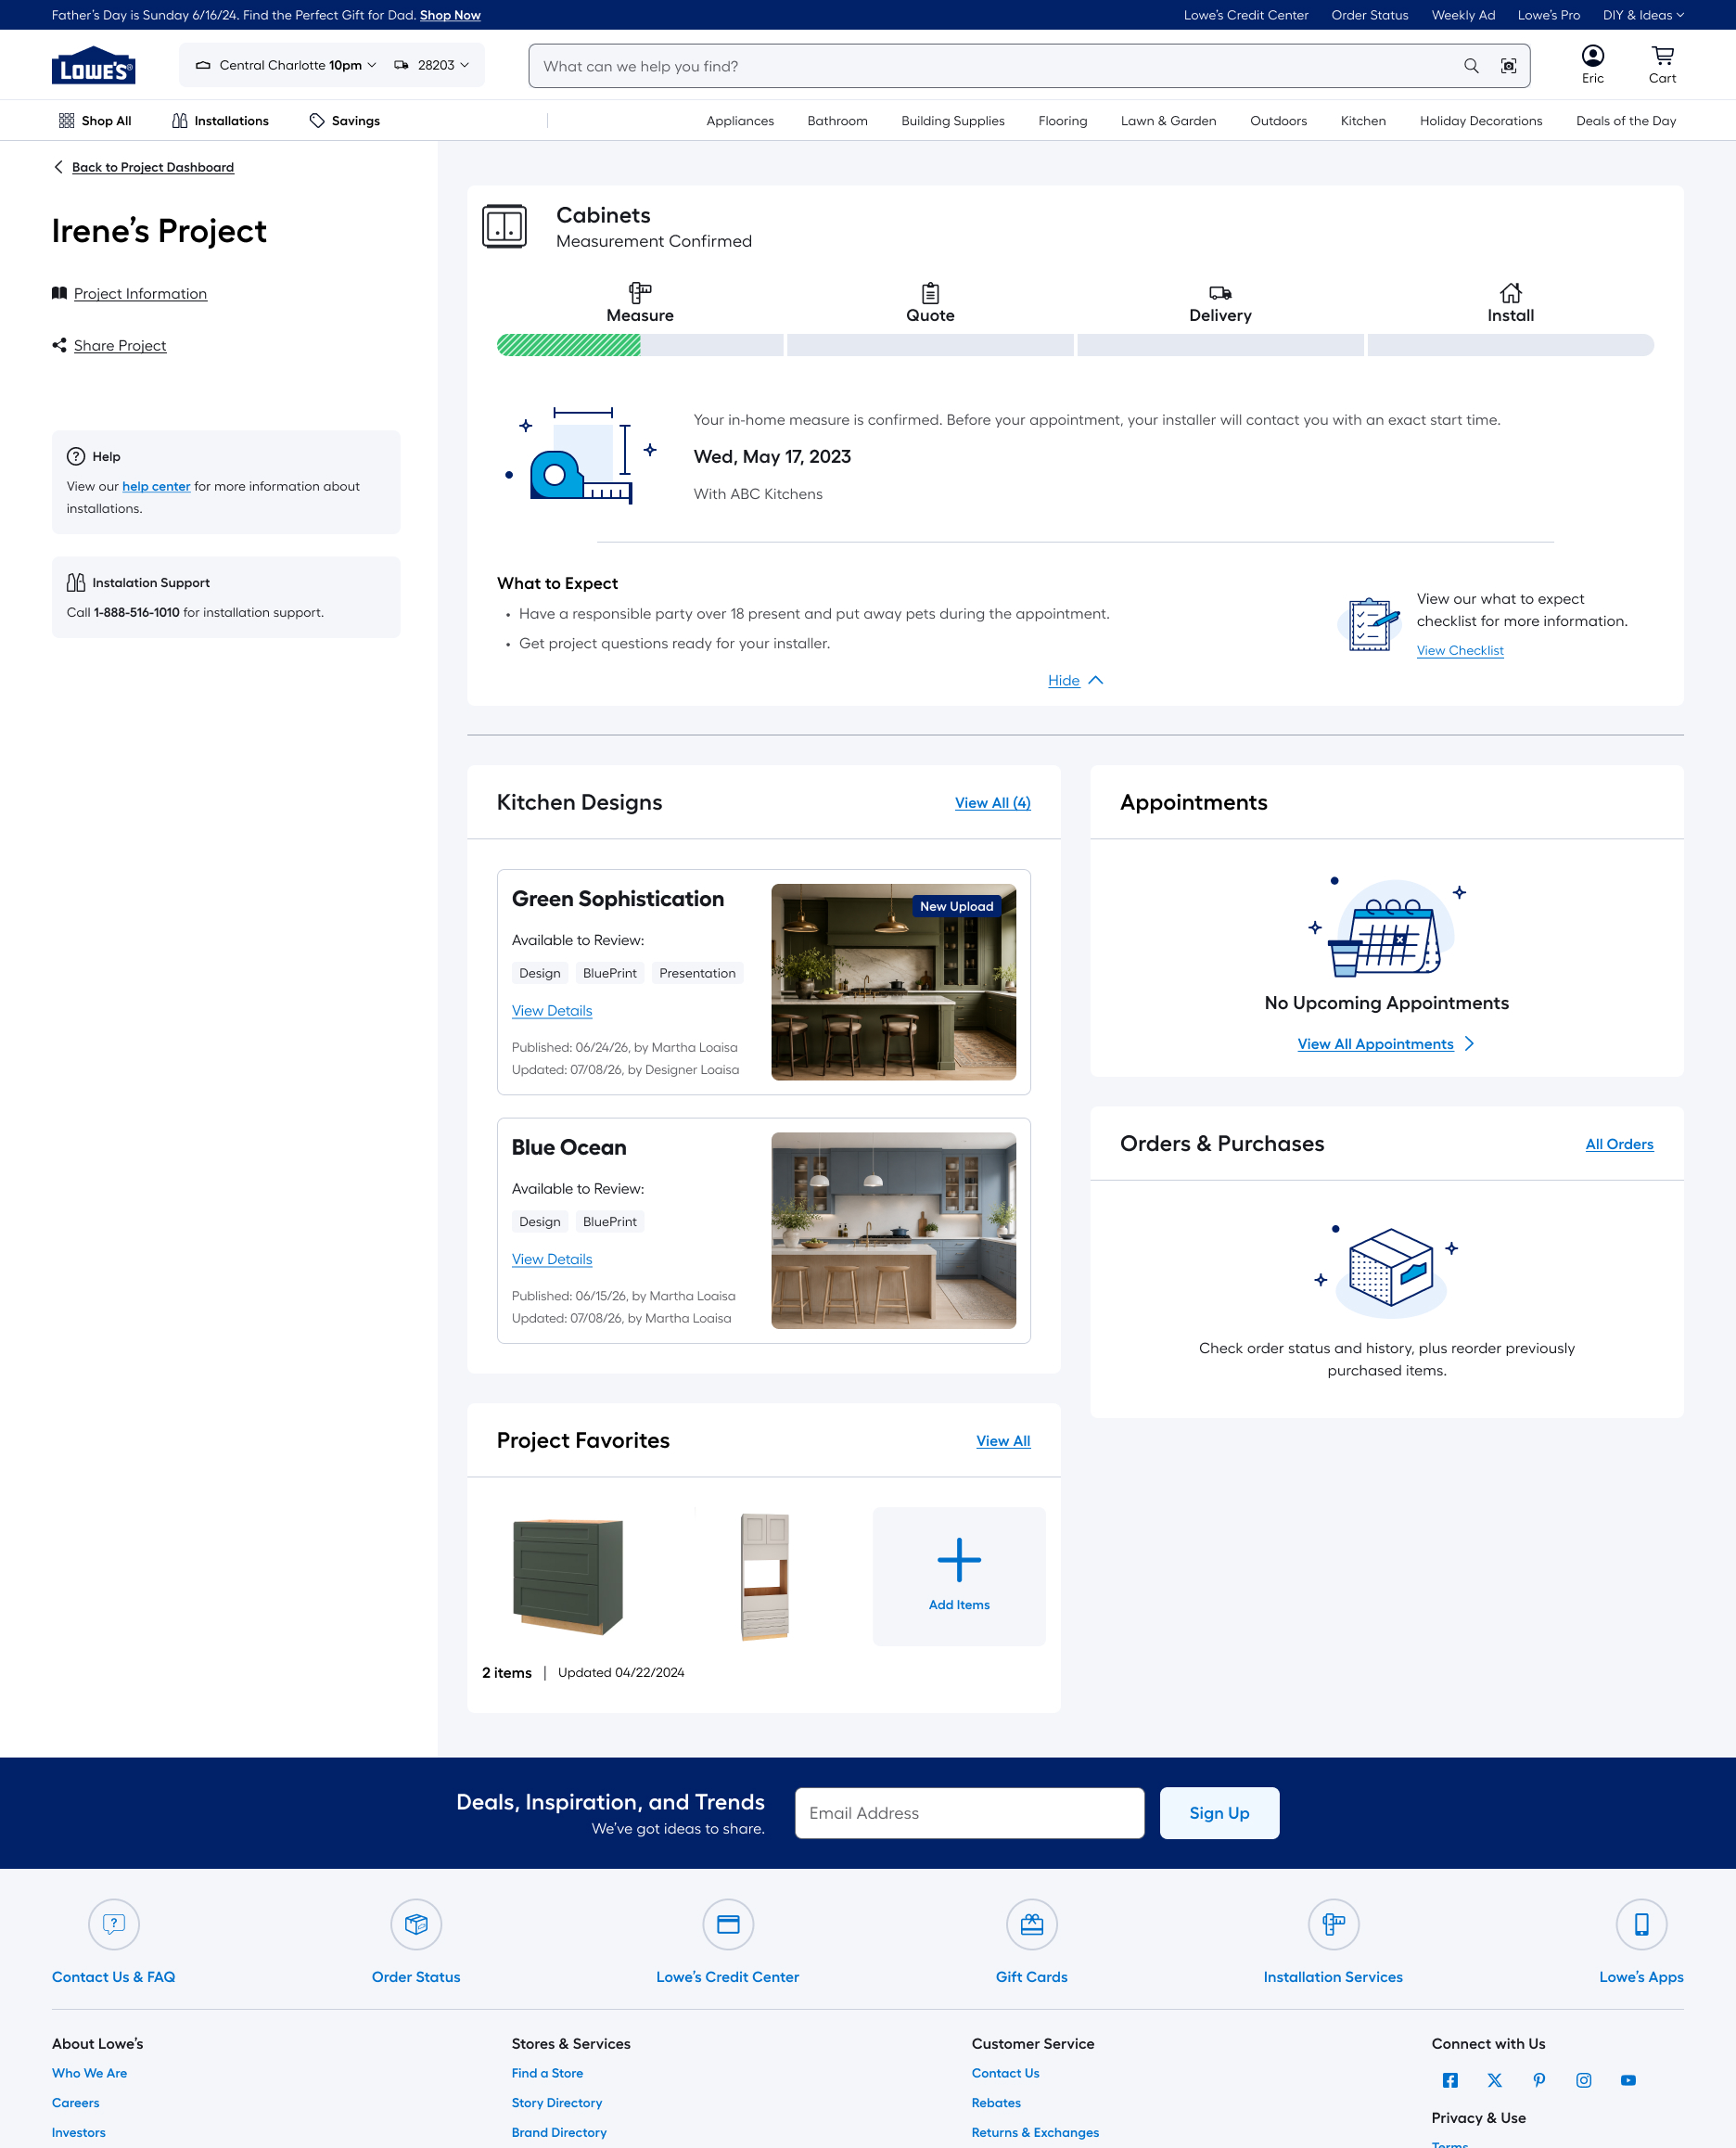This screenshot has height=2148, width=1736.
Task: Click the Add Items plus icon
Action: (959, 1560)
